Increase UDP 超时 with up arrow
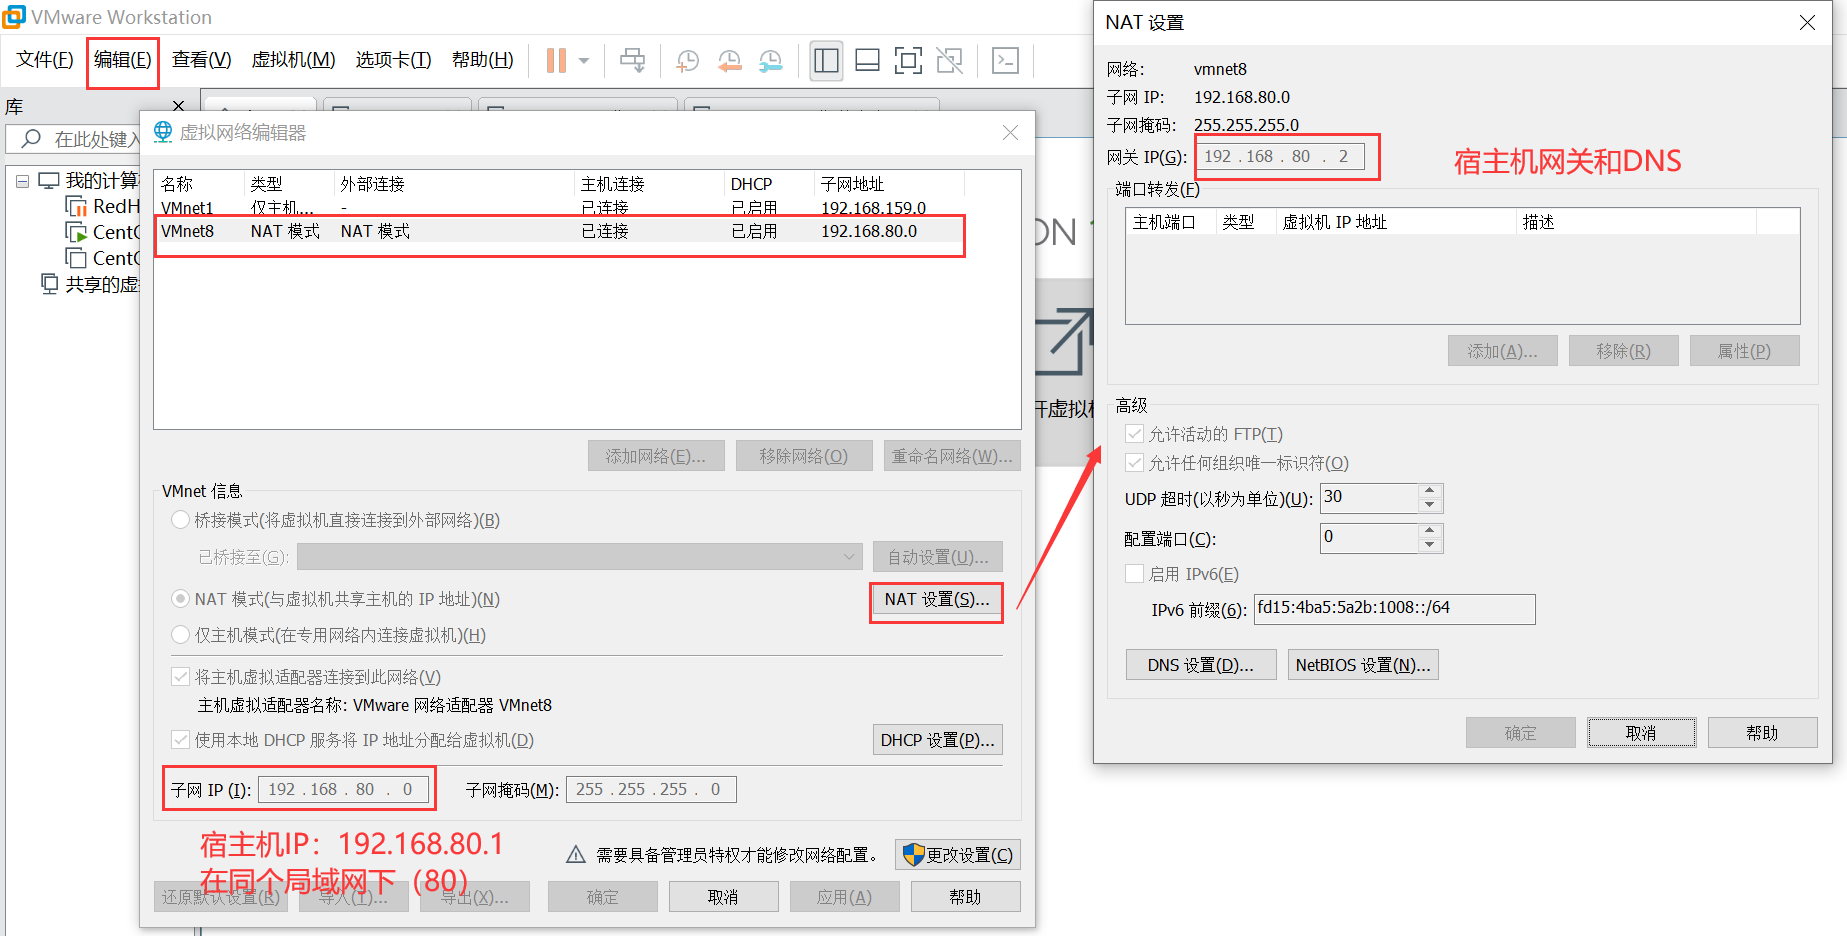This screenshot has width=1847, height=936. (x=1430, y=491)
